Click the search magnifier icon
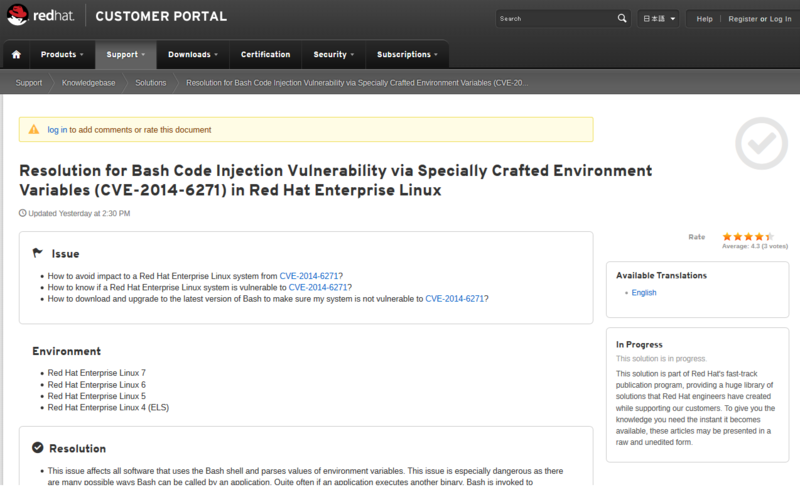800x492 pixels. pyautogui.click(x=621, y=18)
